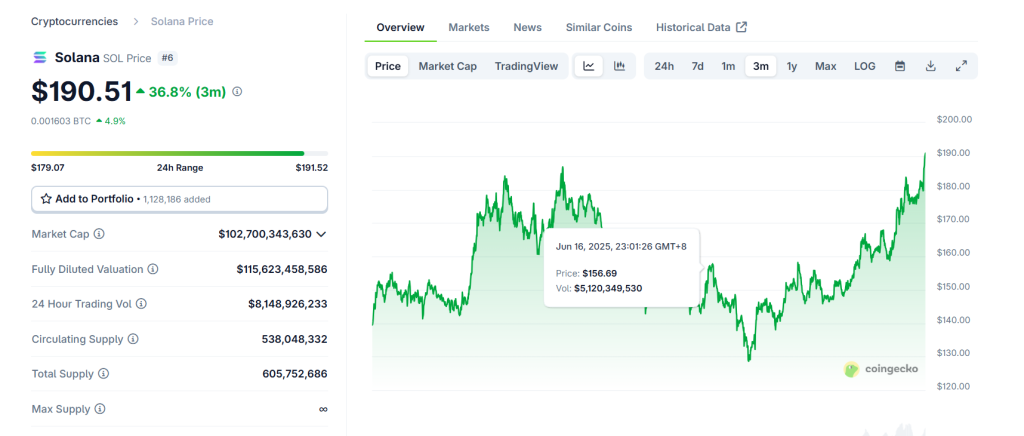Click the #6 rank badge
1024x436 pixels.
168,58
